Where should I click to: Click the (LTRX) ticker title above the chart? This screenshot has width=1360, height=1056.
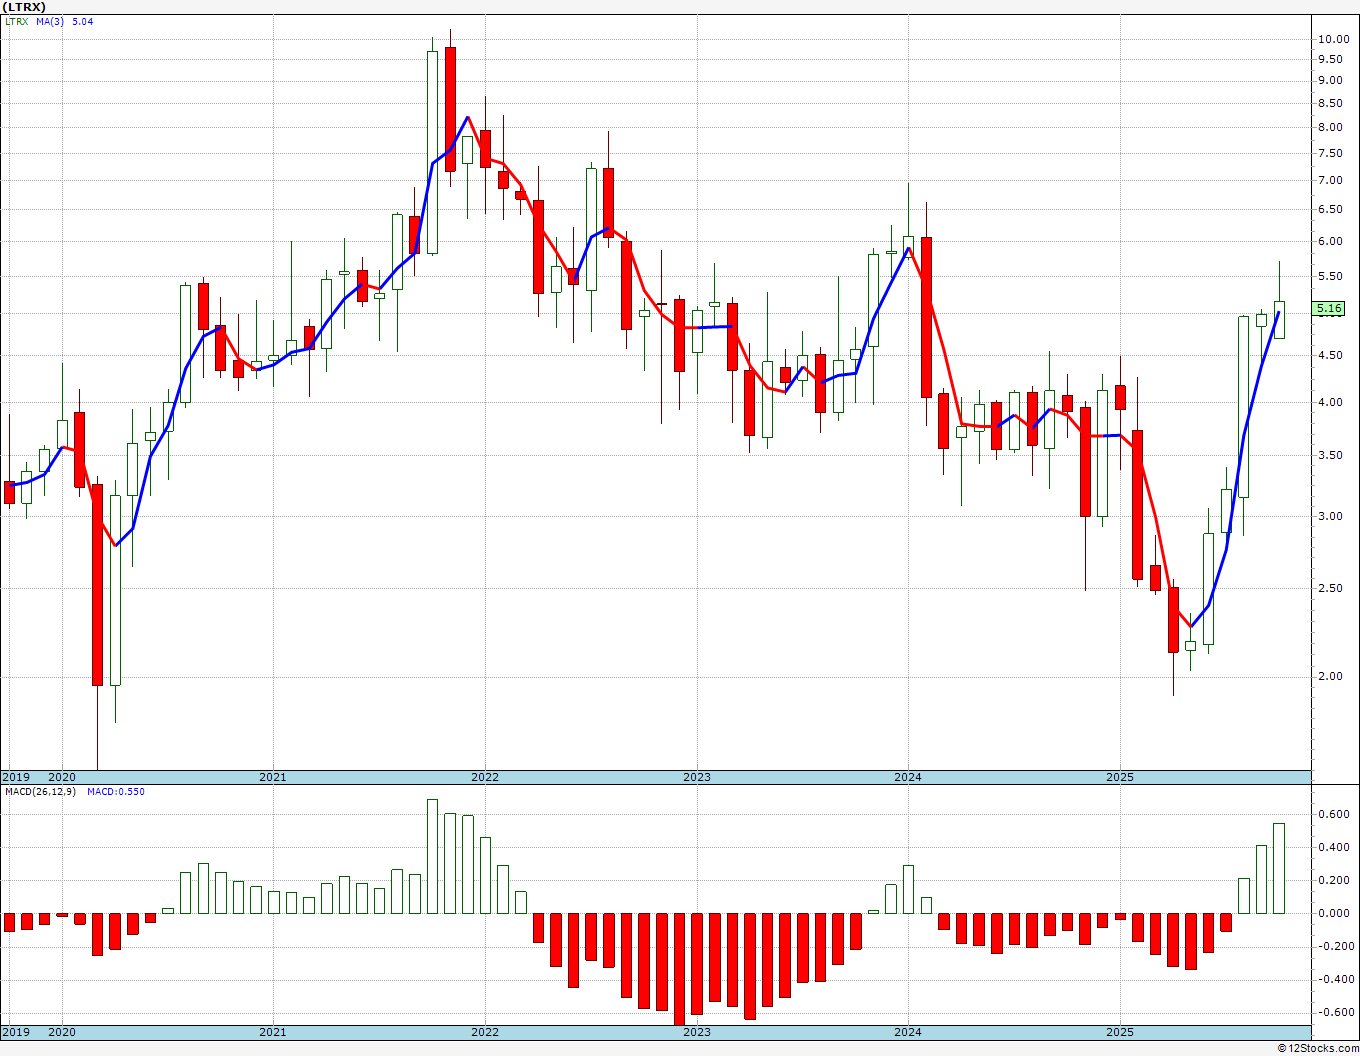(24, 7)
